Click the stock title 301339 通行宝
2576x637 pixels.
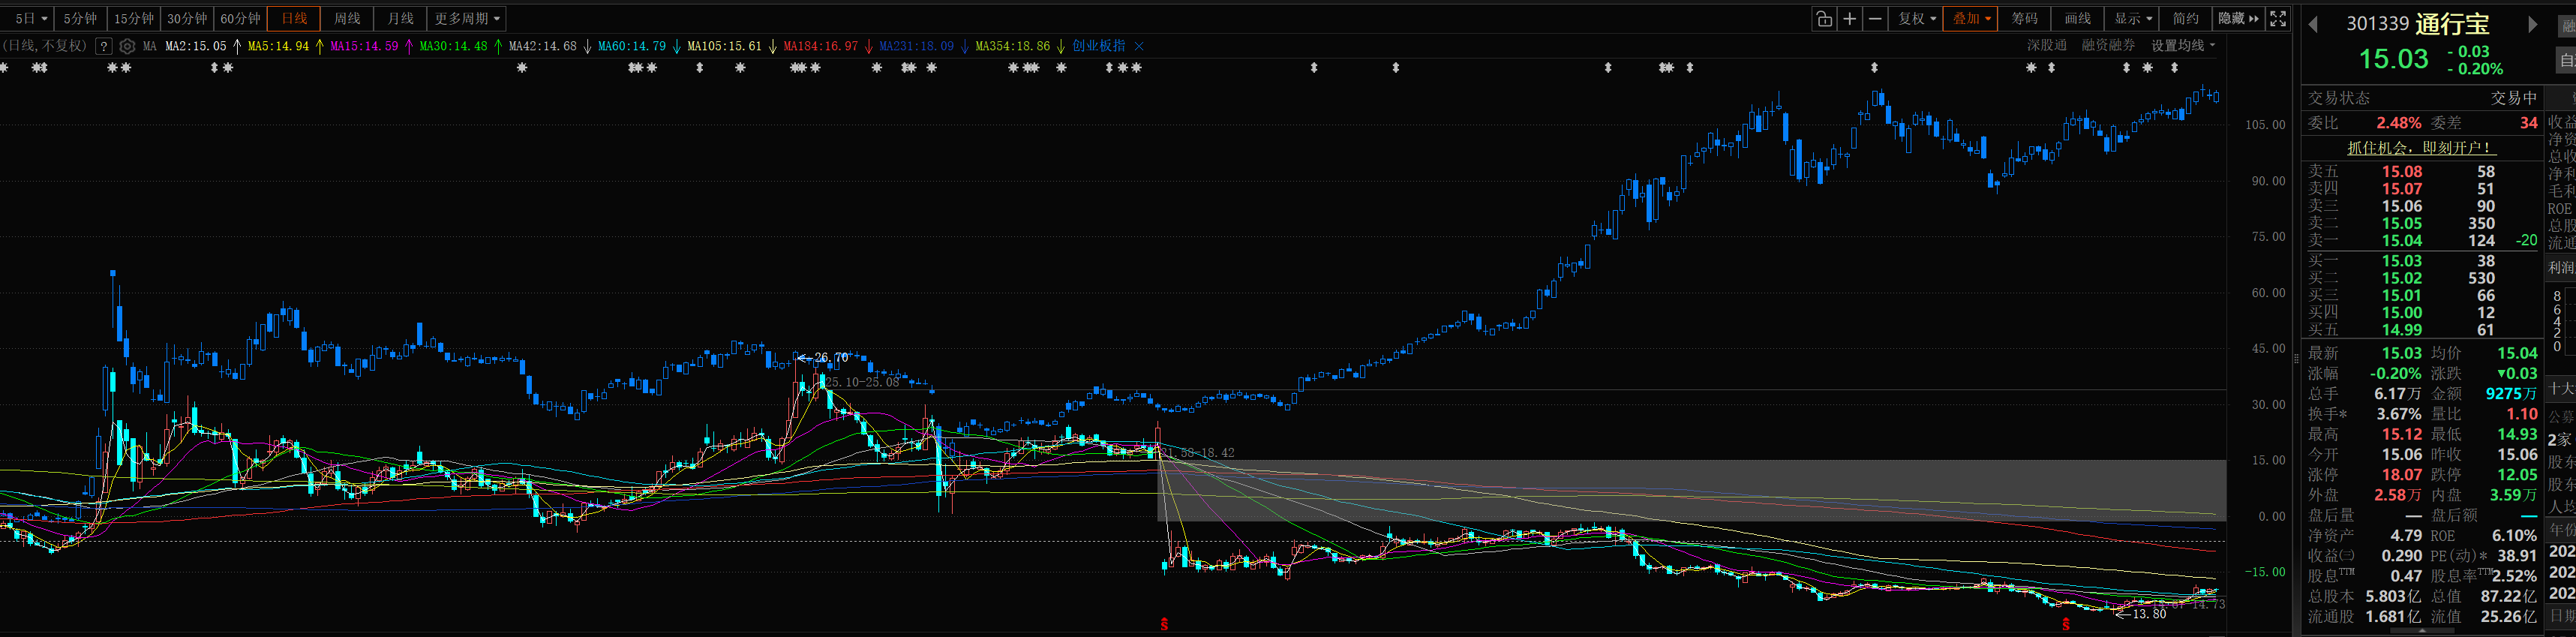tap(2418, 24)
